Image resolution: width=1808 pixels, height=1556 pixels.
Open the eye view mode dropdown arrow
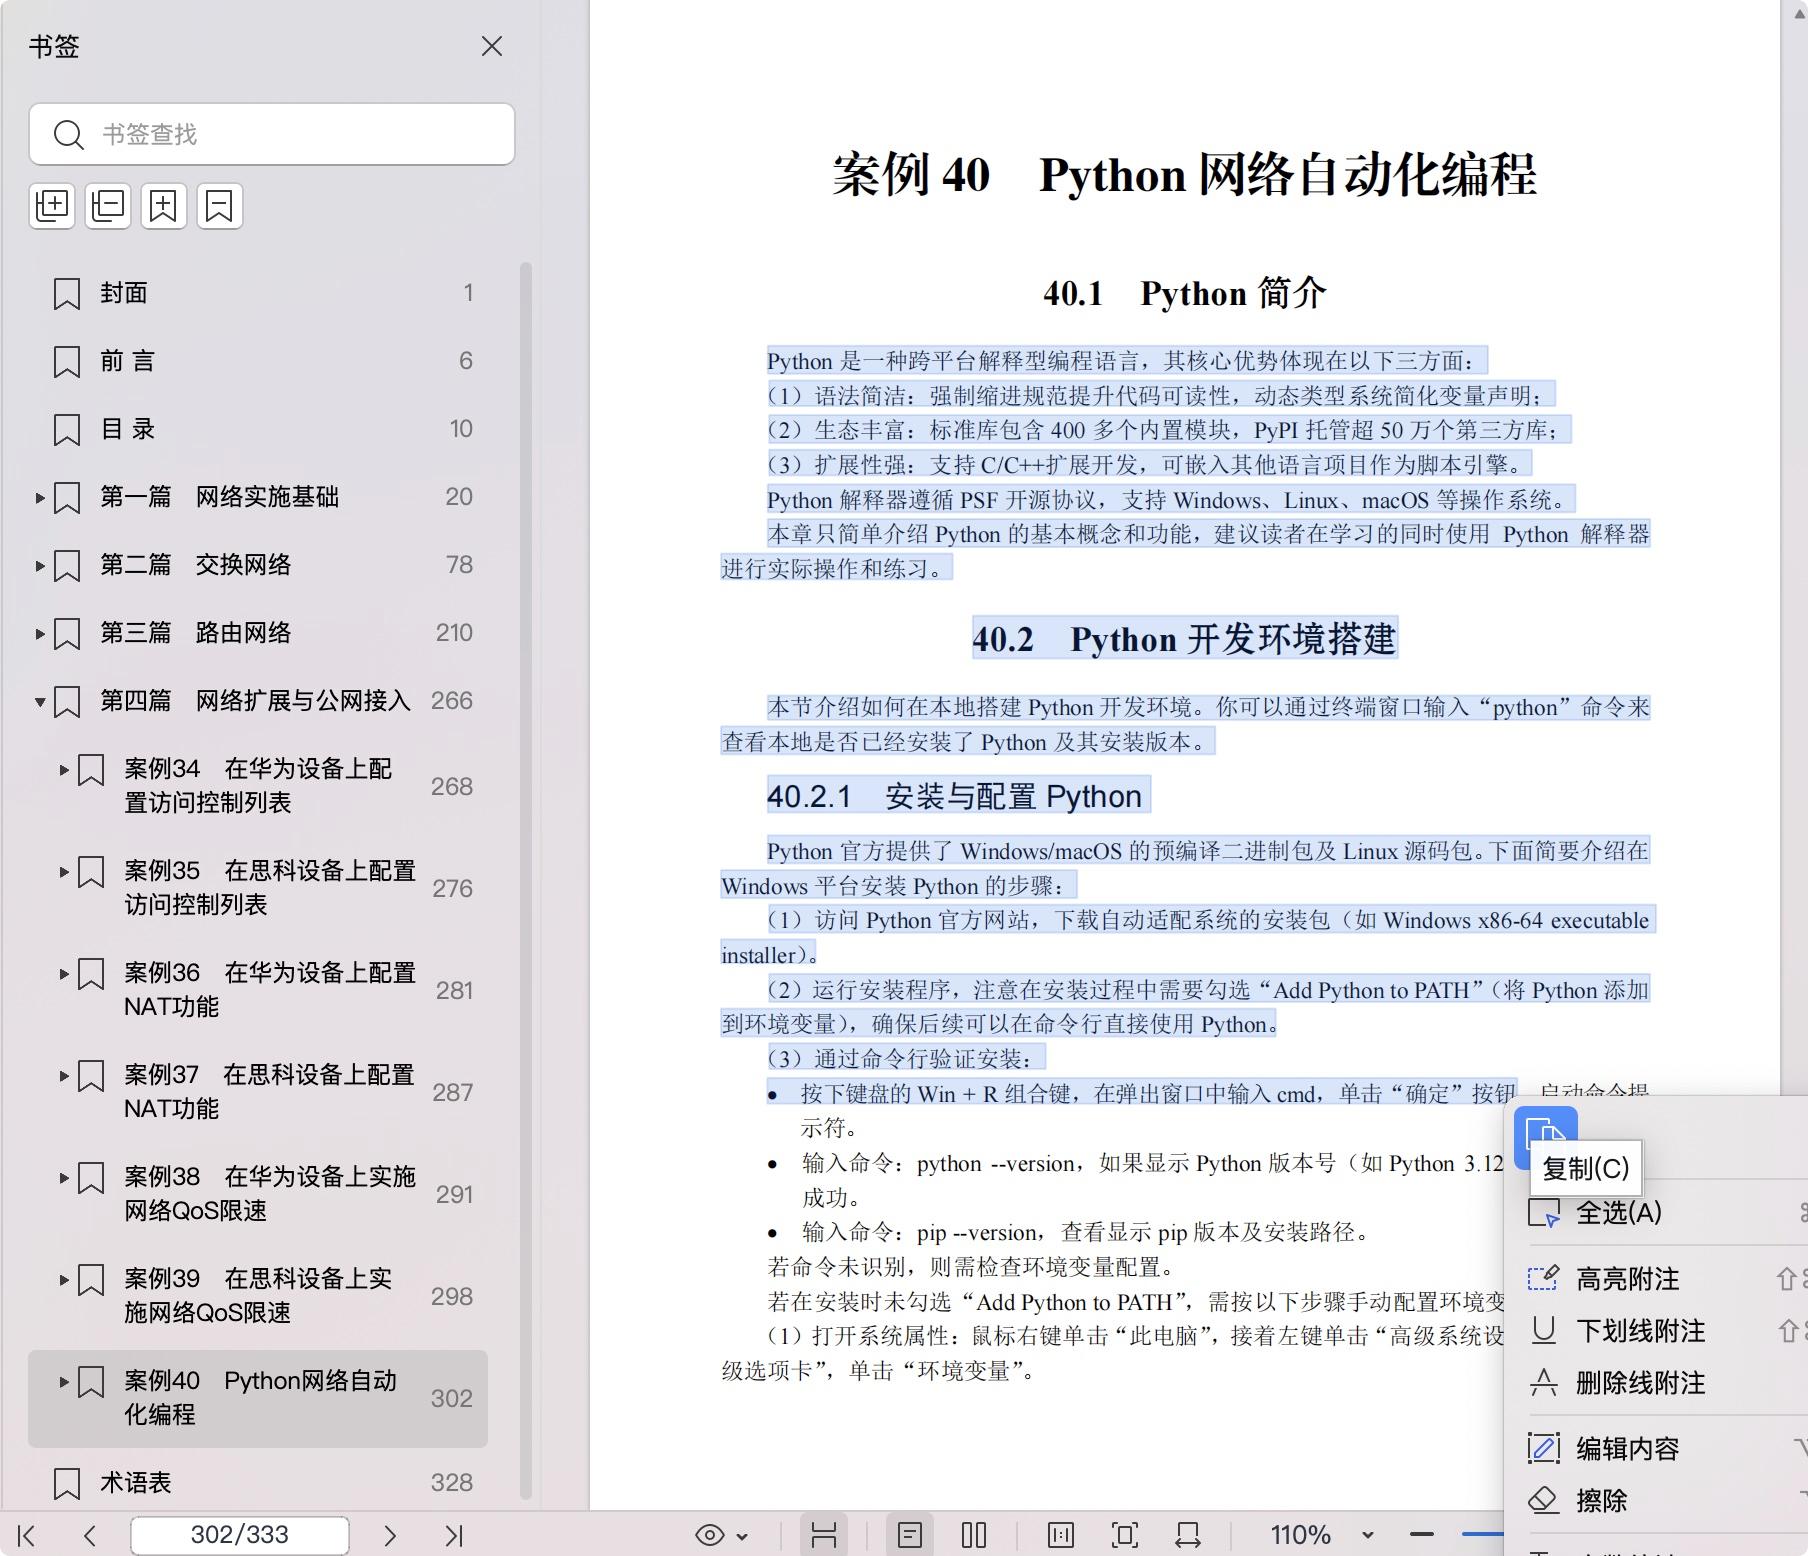pos(742,1536)
